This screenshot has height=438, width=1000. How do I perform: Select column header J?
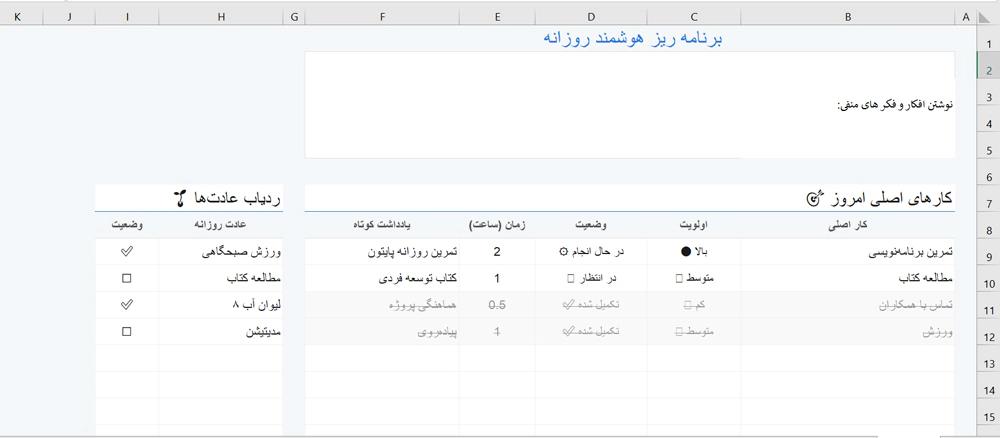coord(69,18)
